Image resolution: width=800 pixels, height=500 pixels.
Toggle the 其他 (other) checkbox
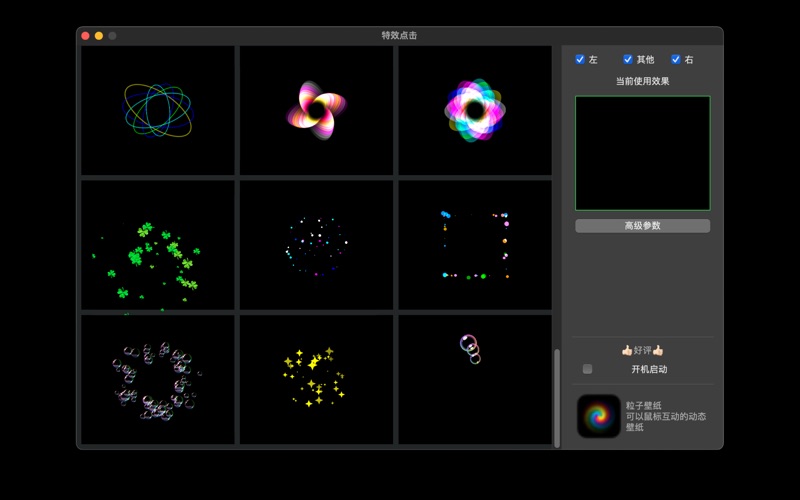coord(628,60)
